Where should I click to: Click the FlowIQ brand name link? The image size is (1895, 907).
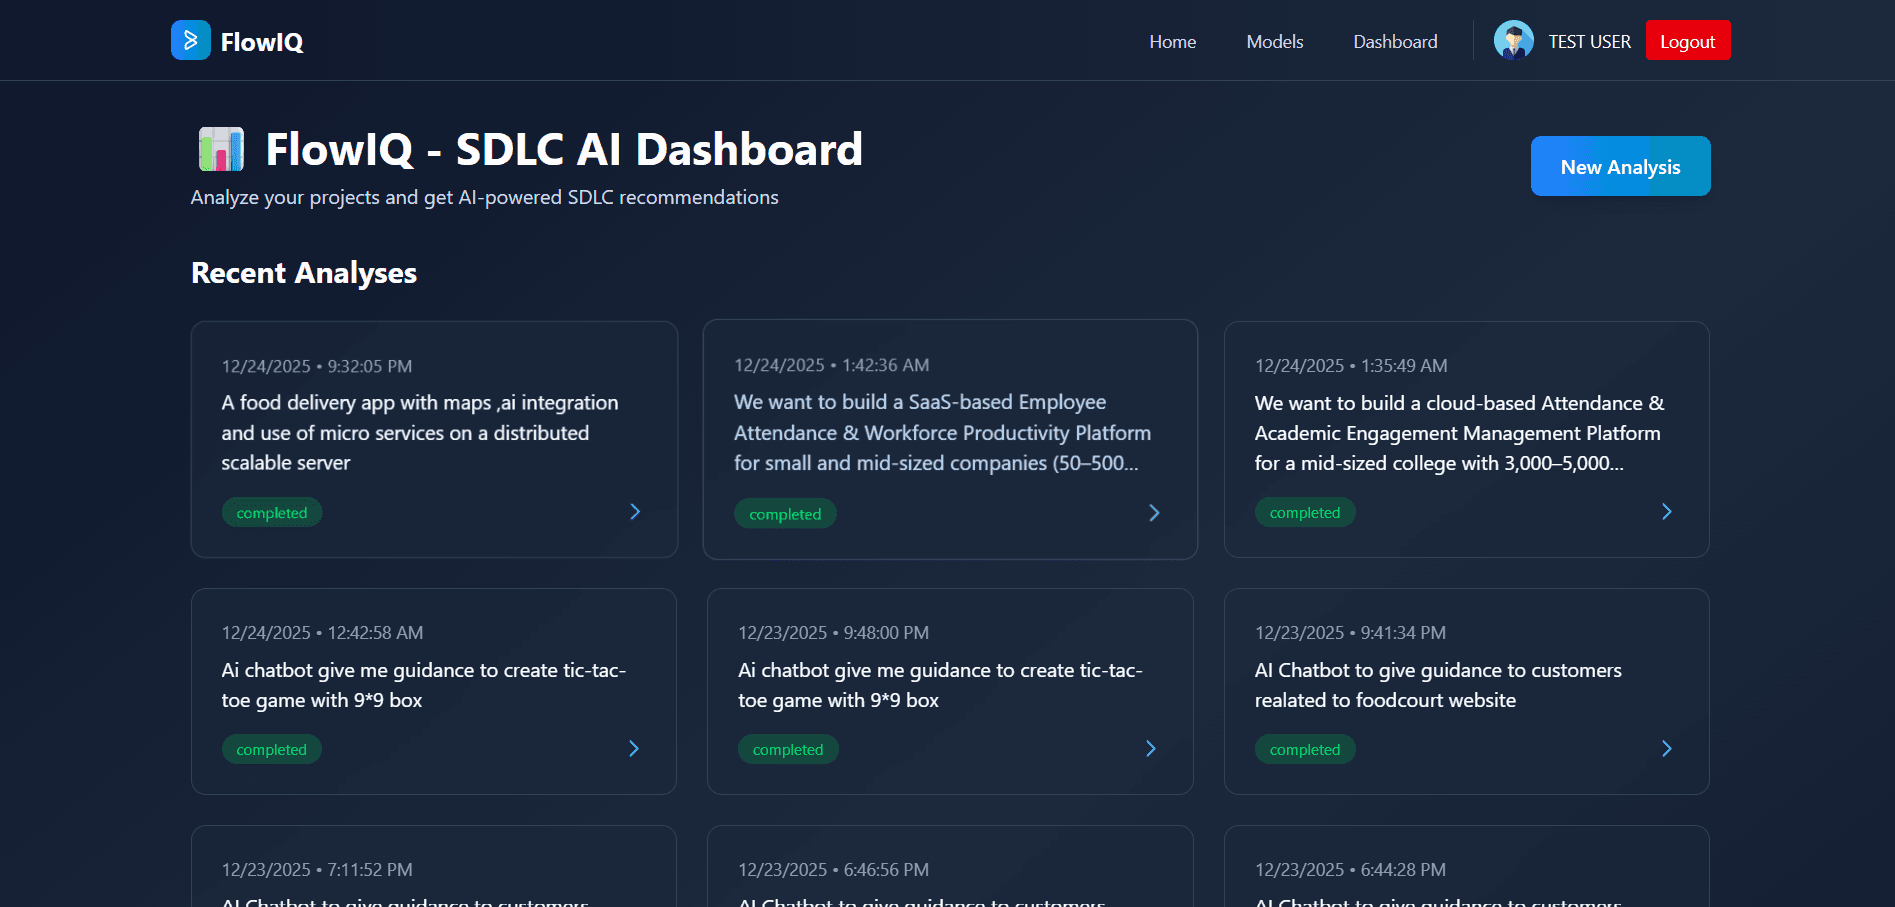click(262, 42)
